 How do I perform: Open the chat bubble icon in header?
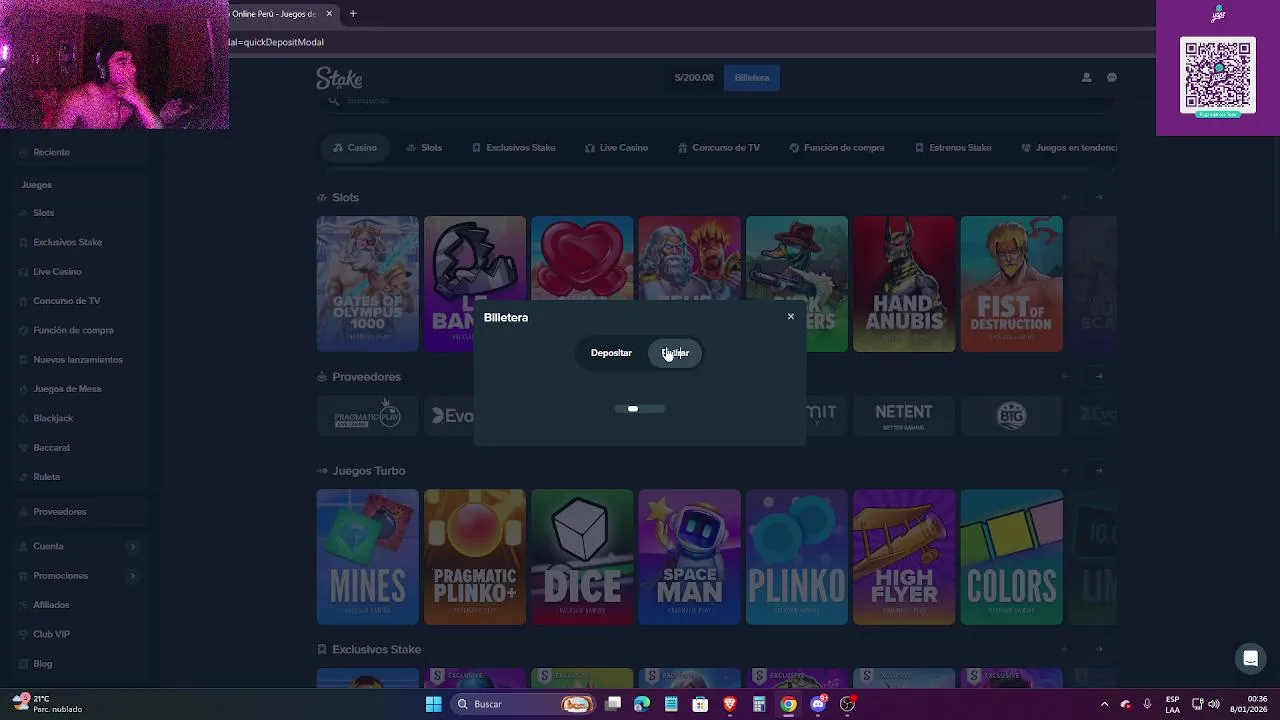1111,77
